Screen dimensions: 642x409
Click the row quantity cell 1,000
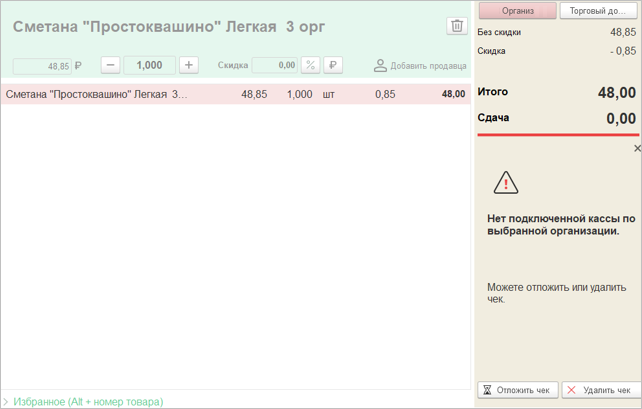click(299, 94)
